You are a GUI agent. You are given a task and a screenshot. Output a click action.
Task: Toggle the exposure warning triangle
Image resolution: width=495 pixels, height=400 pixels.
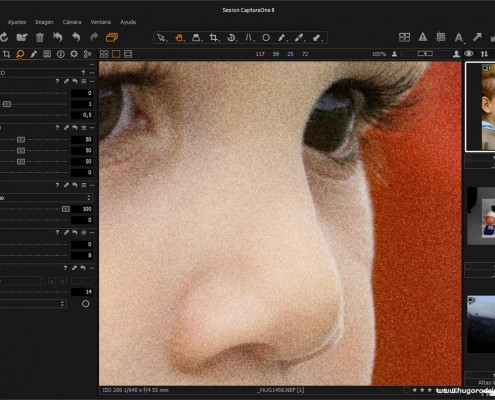(x=423, y=37)
